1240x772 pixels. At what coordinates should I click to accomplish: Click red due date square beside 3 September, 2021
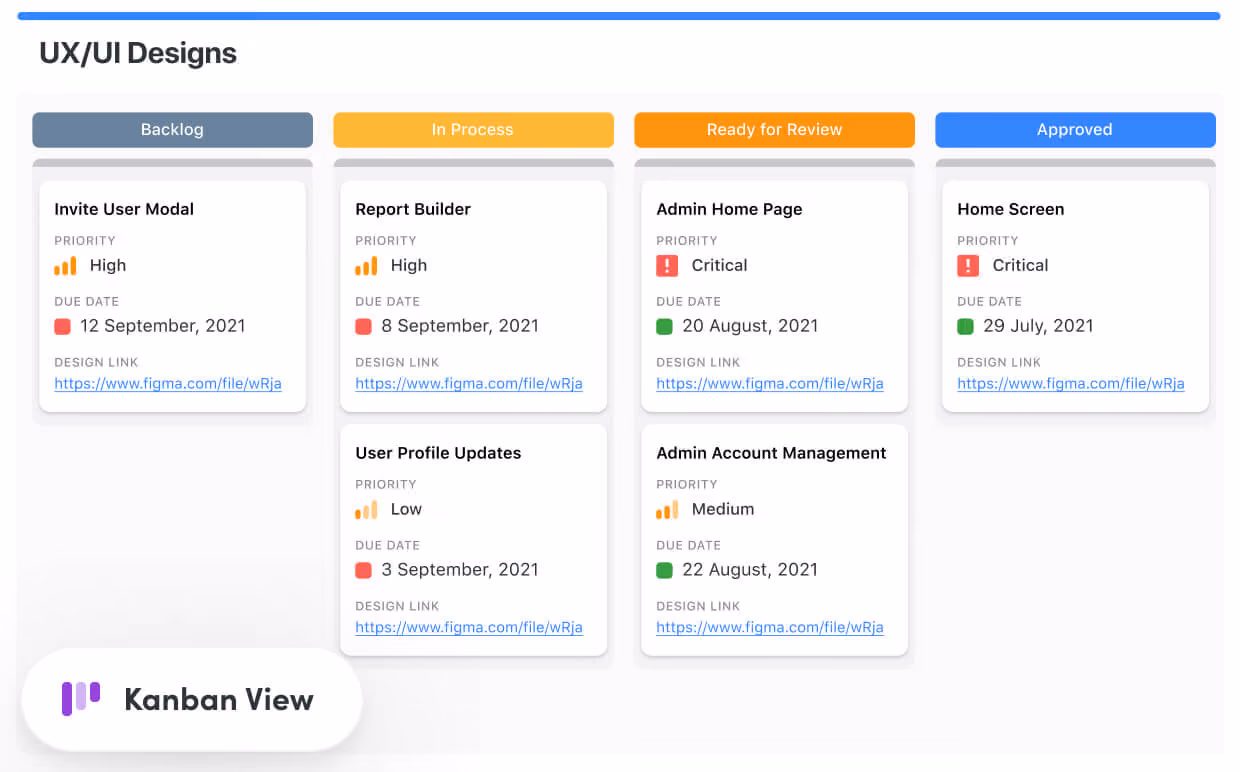point(364,571)
